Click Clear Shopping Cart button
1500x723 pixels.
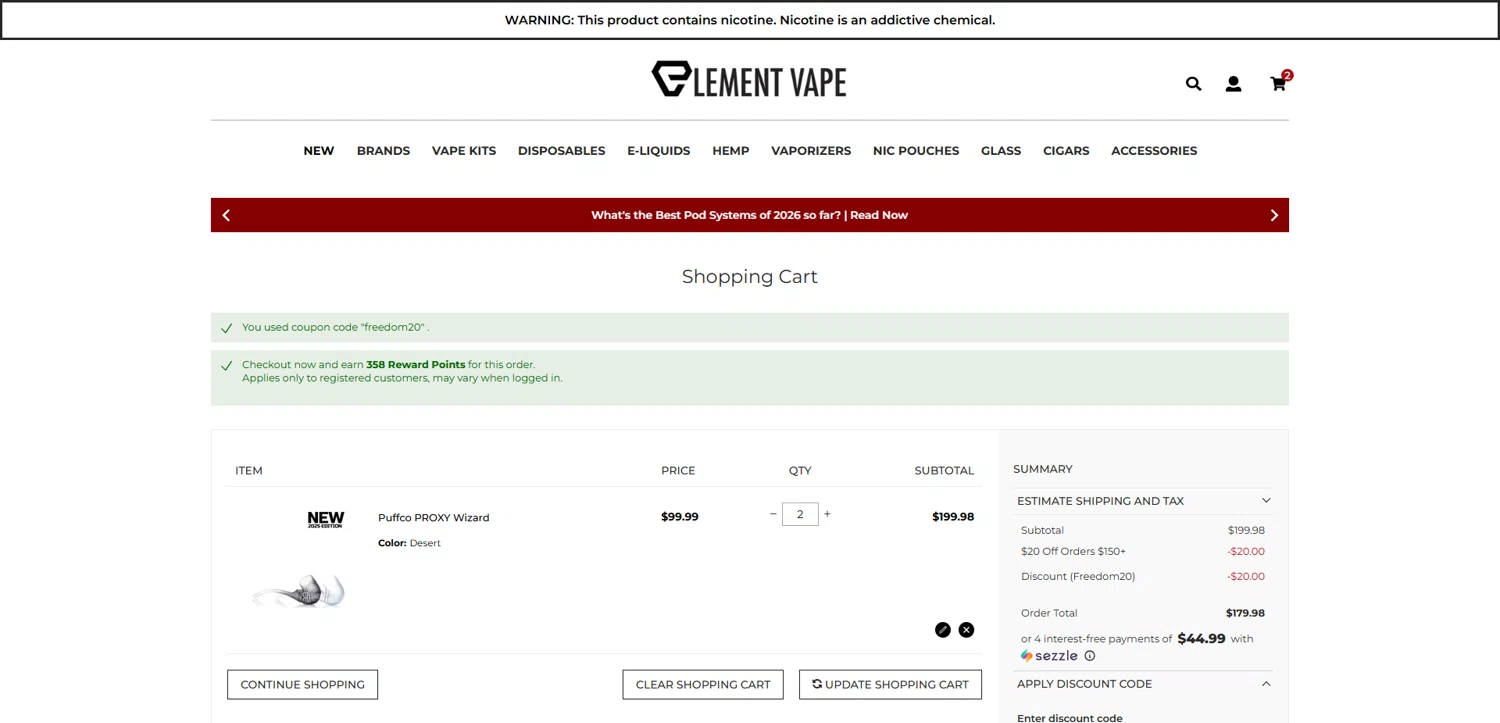point(703,685)
